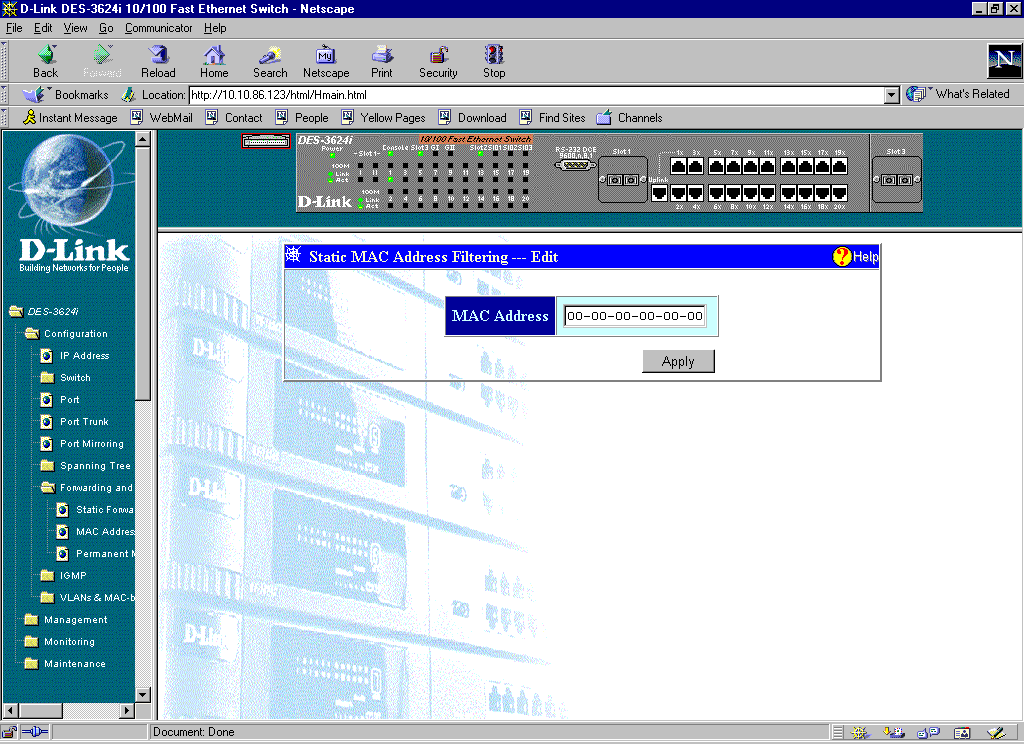Expand the Spanning Tree folder
Screen dimensions: 1024x744
(47, 466)
